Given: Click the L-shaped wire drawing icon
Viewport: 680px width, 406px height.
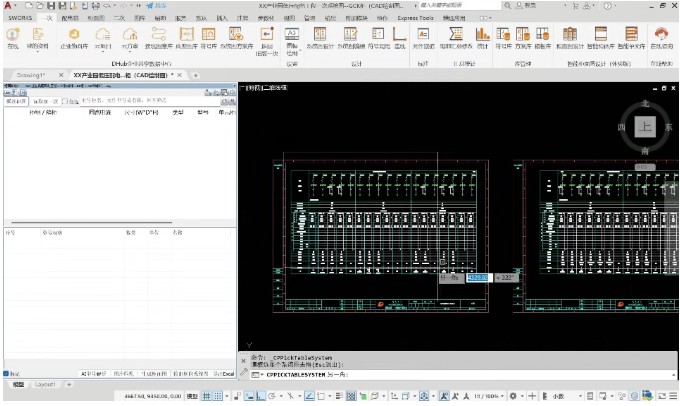Looking at the screenshot, I should [399, 34].
